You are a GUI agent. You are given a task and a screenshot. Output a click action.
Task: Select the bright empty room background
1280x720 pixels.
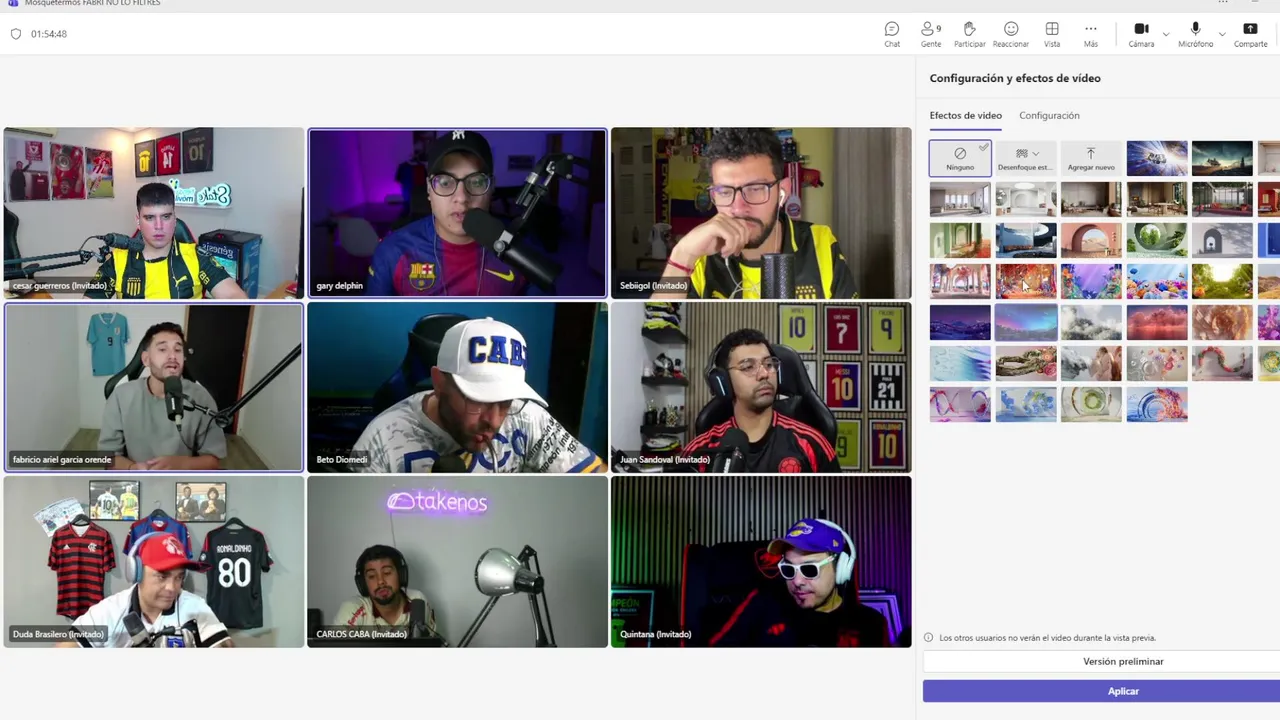pyautogui.click(x=960, y=199)
